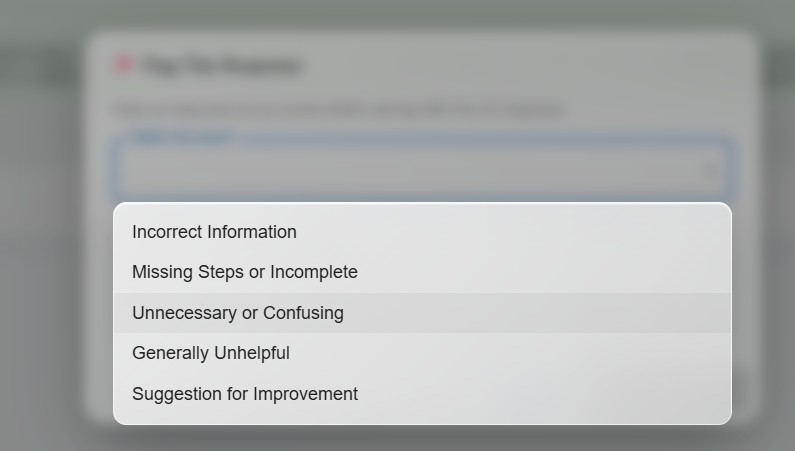The height and width of the screenshot is (451, 795).
Task: Select the "Generally Unhelpful" reason
Action: click(x=211, y=353)
